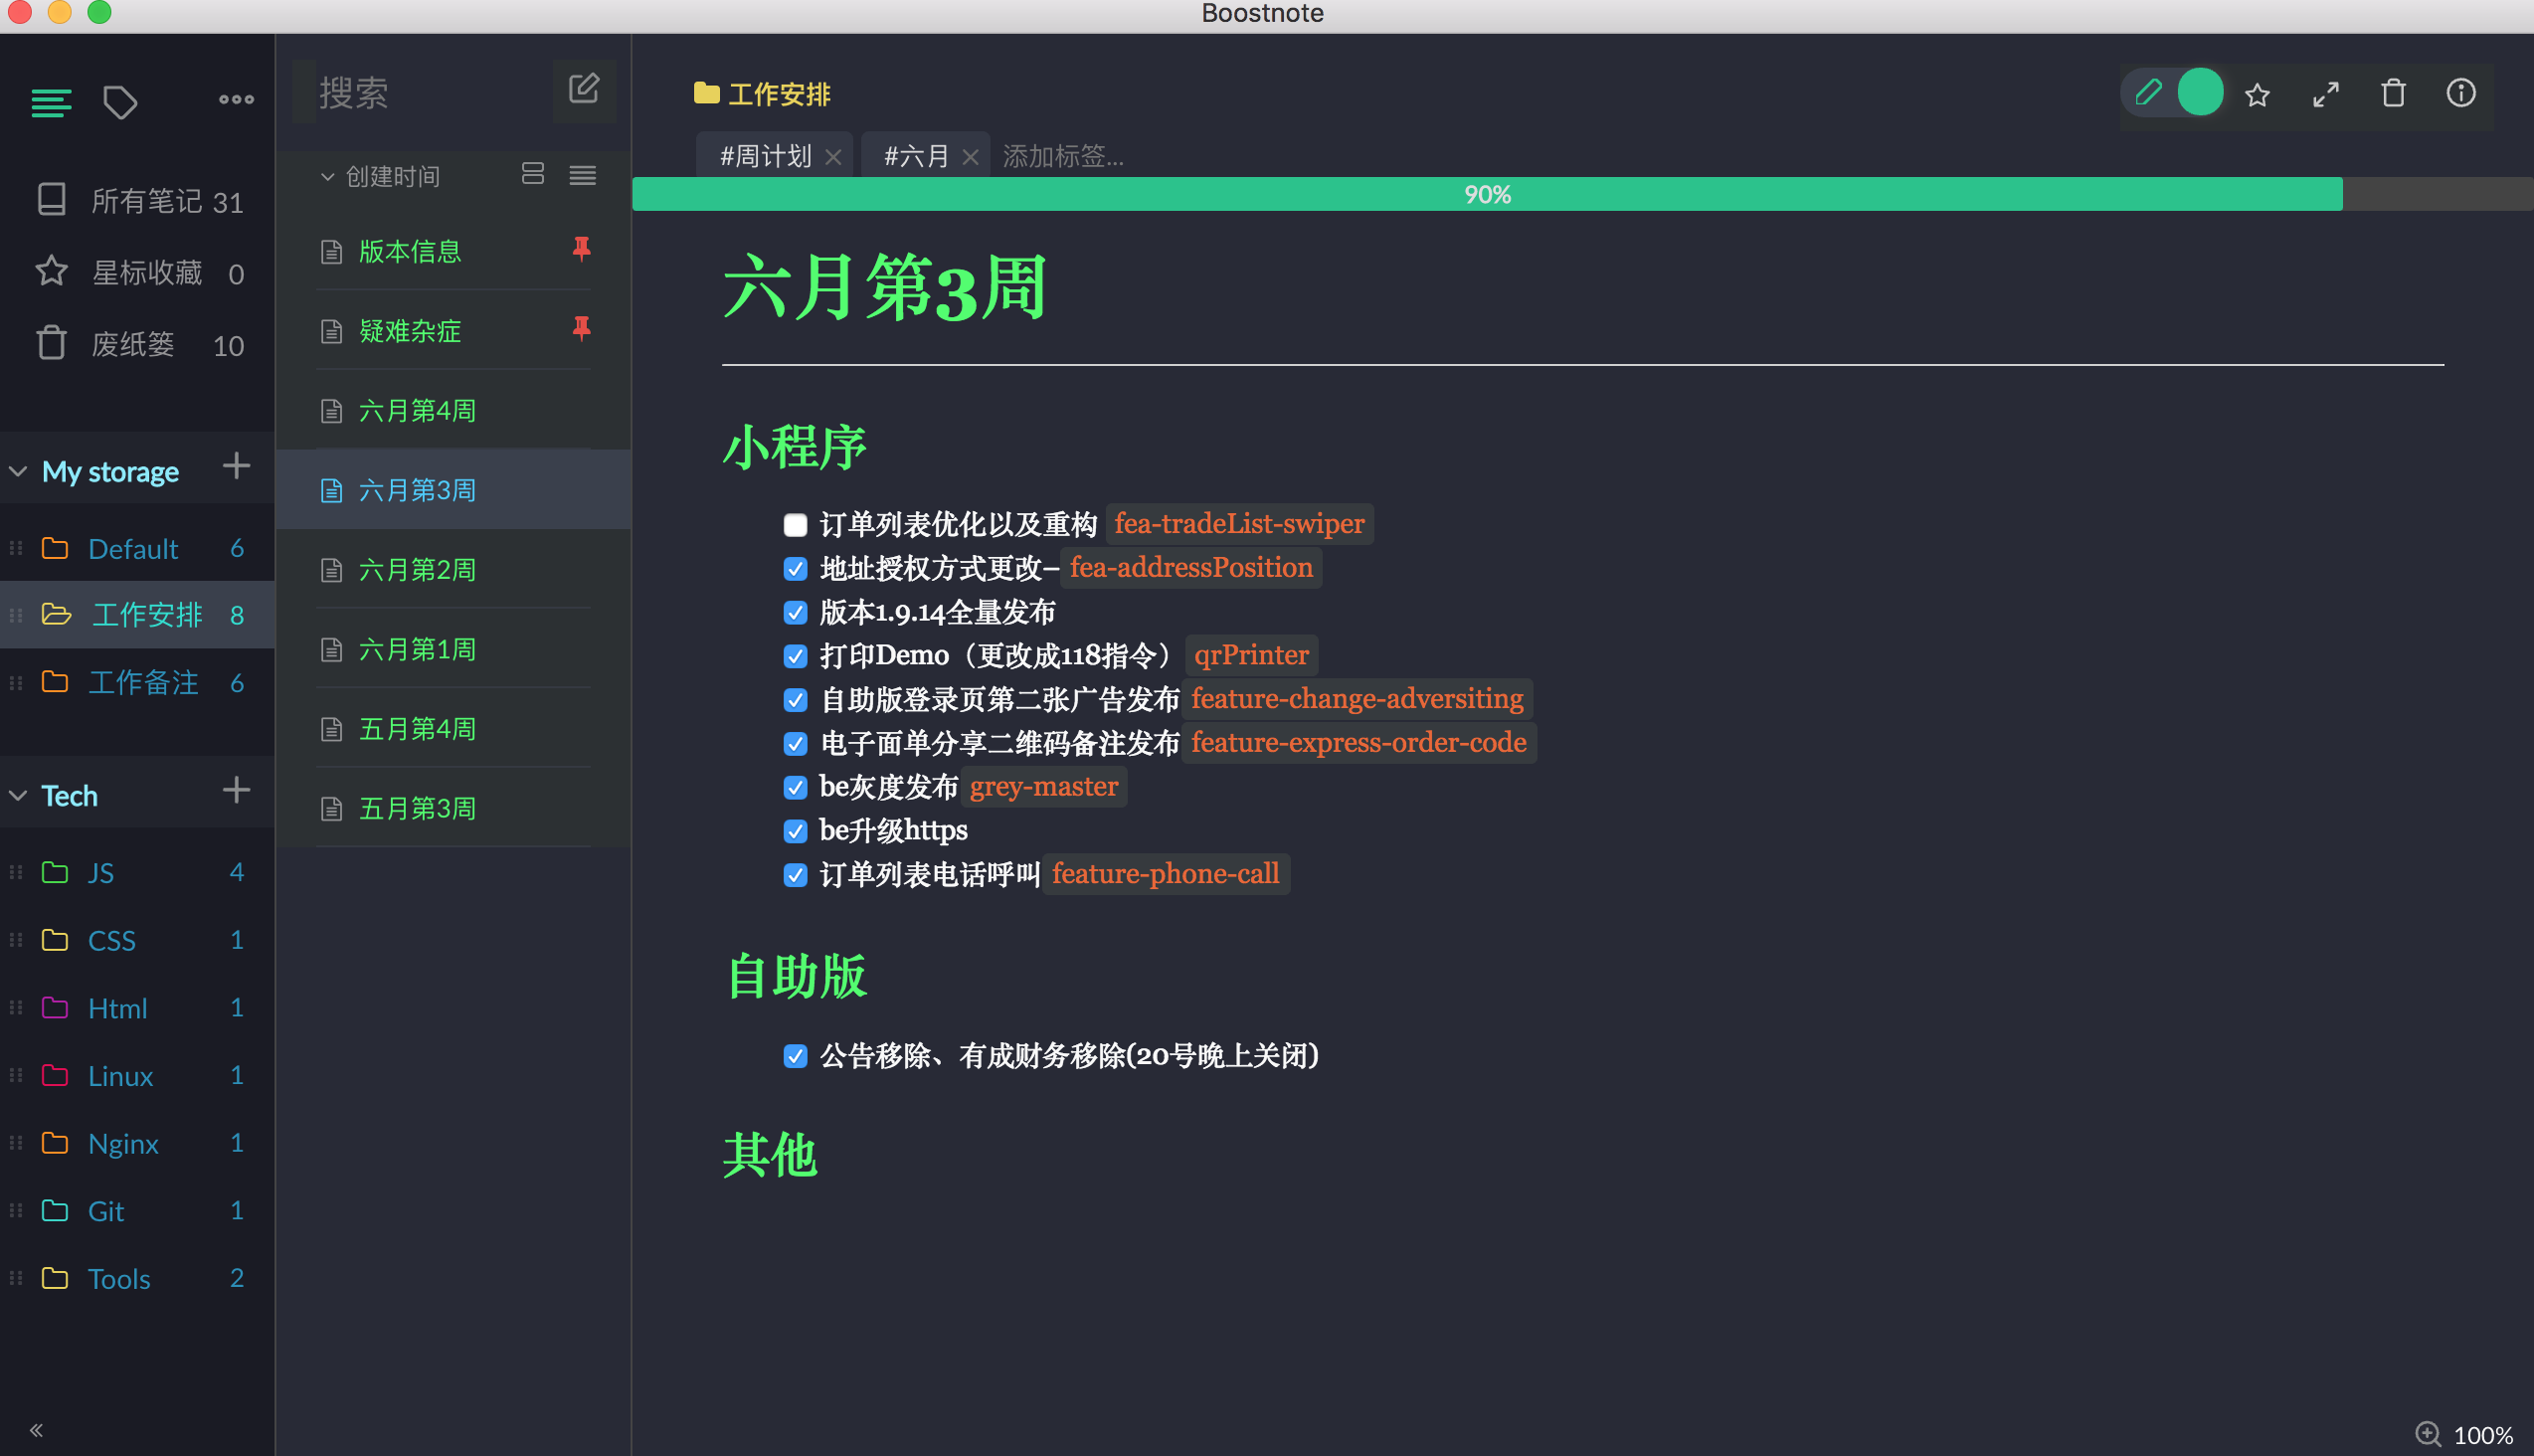Select the Git folder under Tech
The image size is (2534, 1456).
point(107,1210)
